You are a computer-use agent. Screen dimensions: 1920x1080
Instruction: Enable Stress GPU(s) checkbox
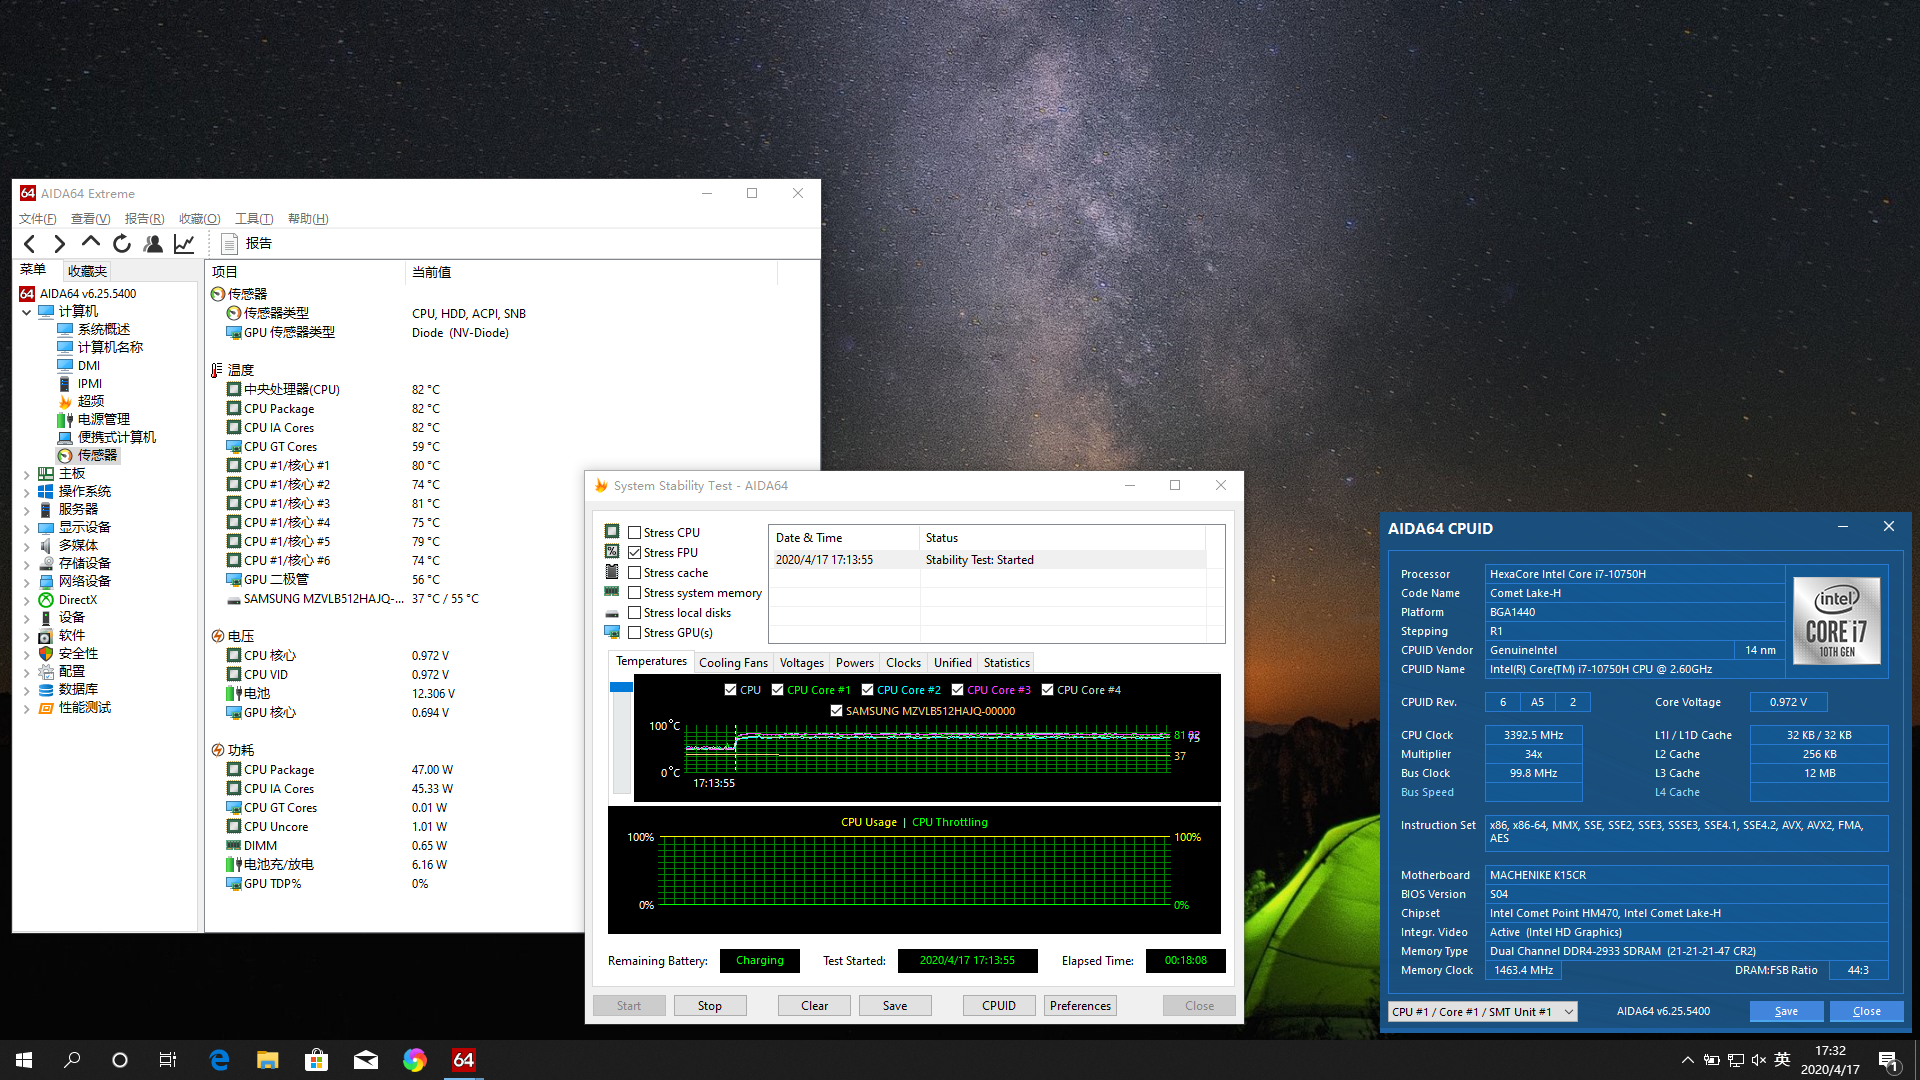click(634, 632)
